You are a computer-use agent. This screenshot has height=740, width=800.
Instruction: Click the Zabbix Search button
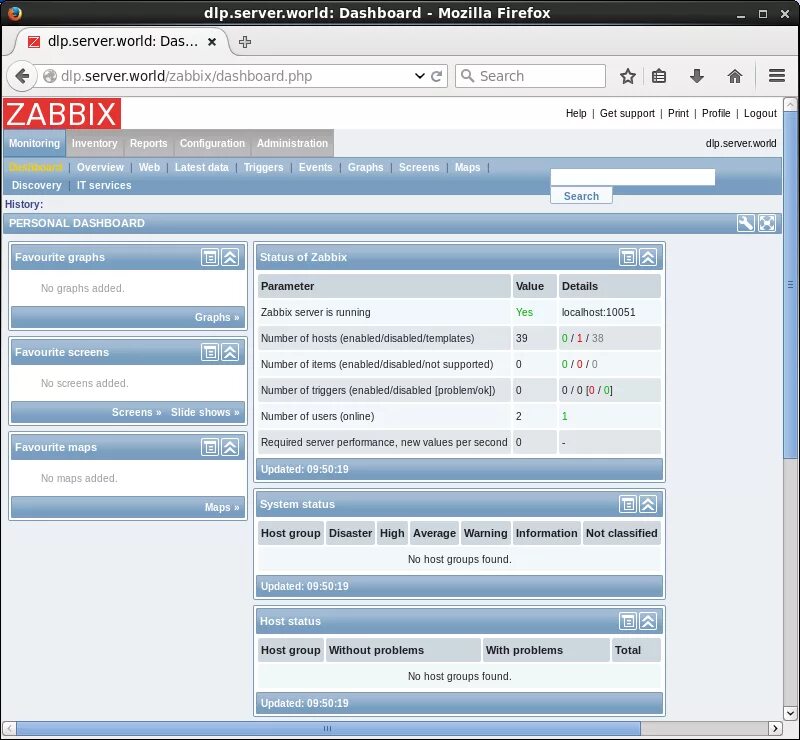[581, 196]
